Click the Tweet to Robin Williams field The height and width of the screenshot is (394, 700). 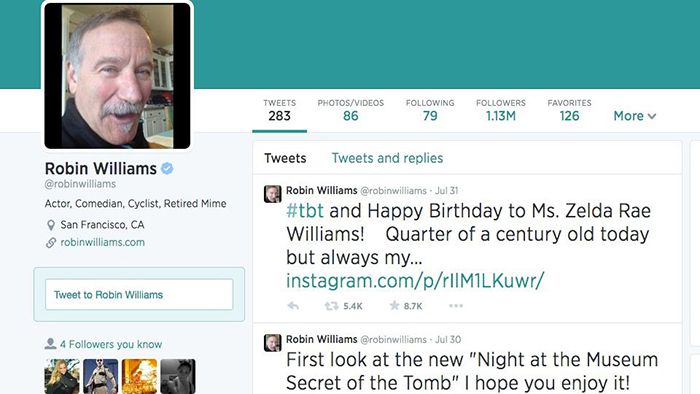pos(139,294)
